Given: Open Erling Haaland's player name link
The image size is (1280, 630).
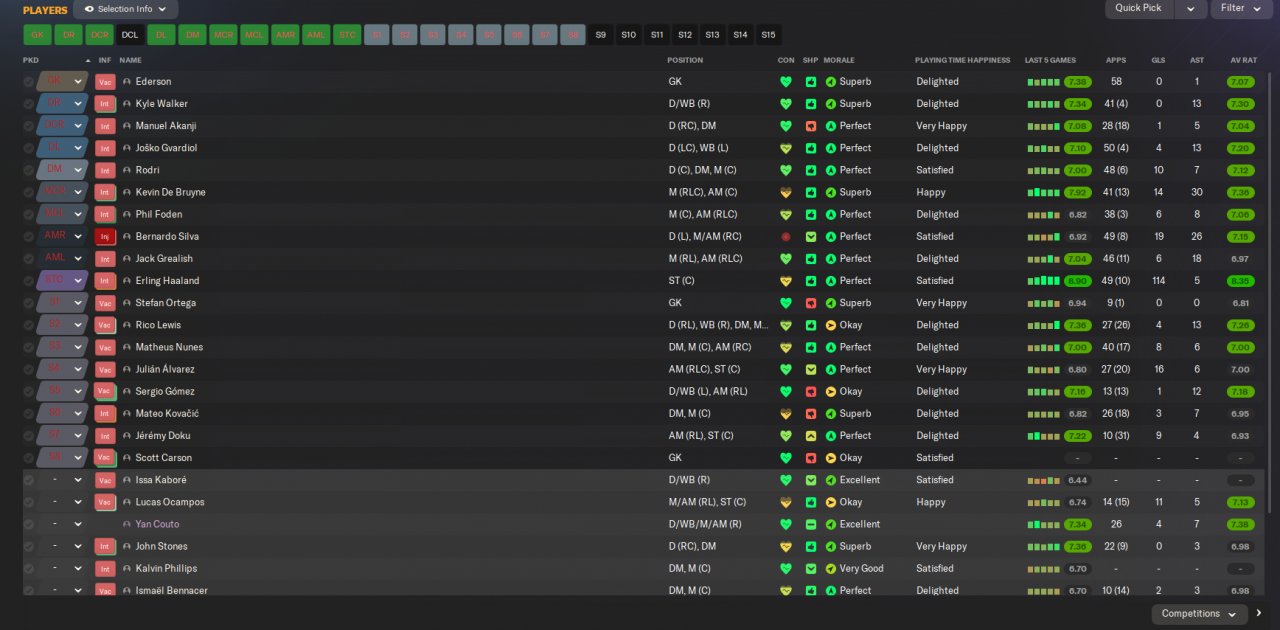Looking at the screenshot, I should click(x=167, y=281).
